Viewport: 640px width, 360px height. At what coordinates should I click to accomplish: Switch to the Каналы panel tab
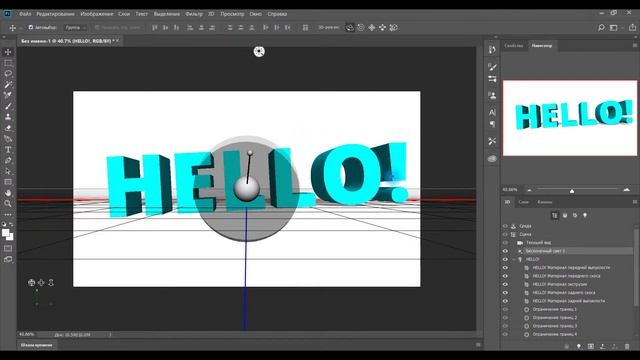click(x=544, y=202)
